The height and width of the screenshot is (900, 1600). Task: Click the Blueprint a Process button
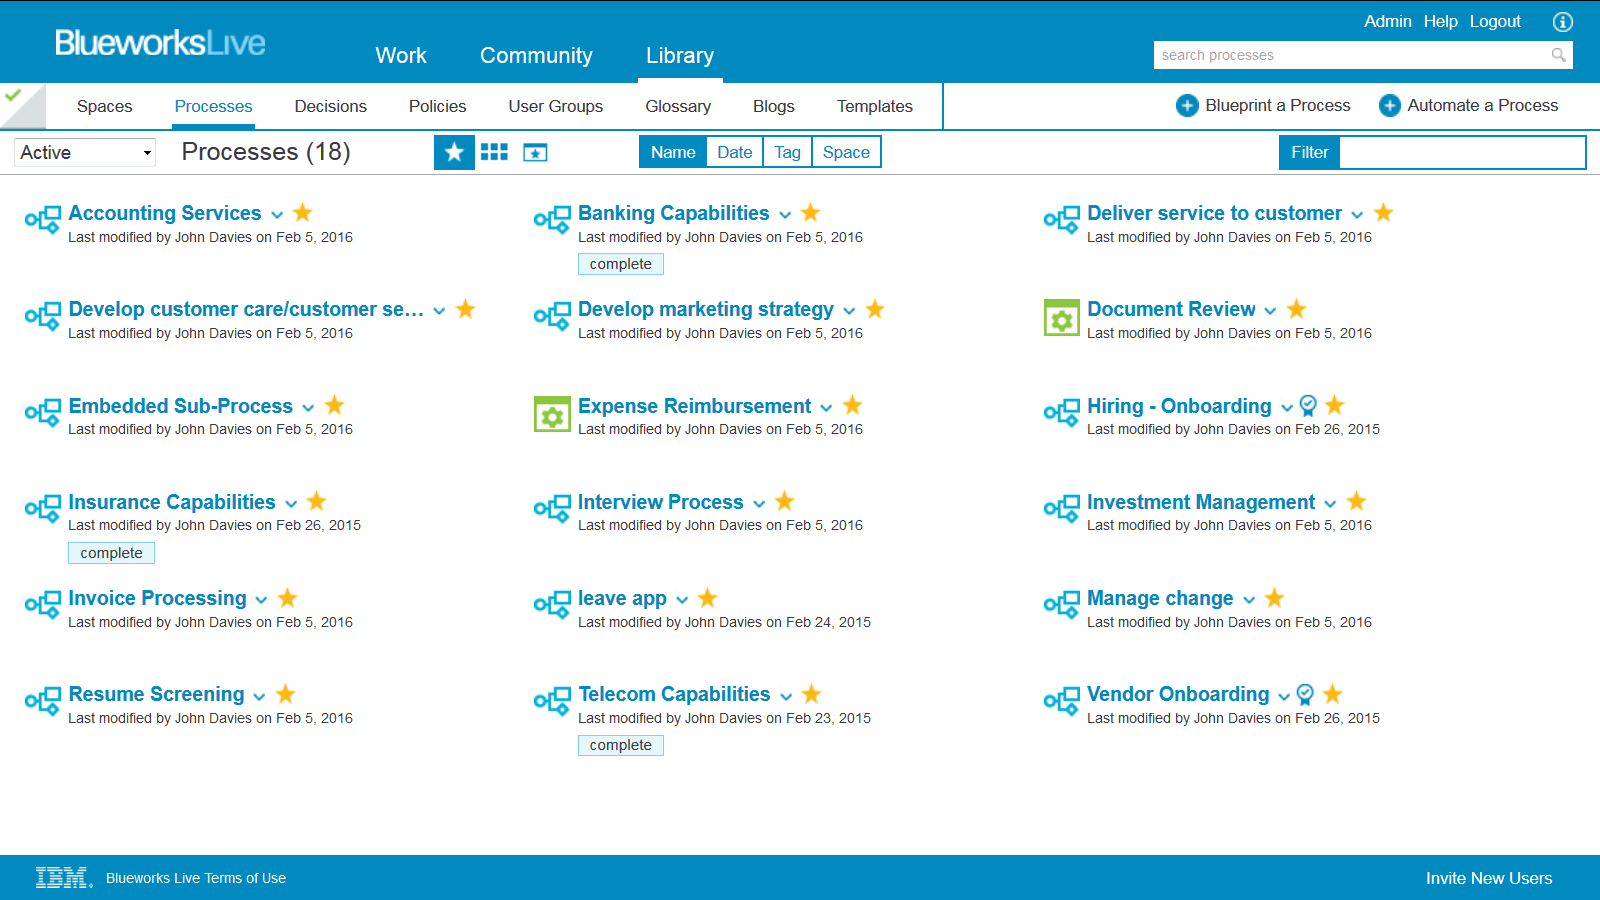tap(1263, 105)
